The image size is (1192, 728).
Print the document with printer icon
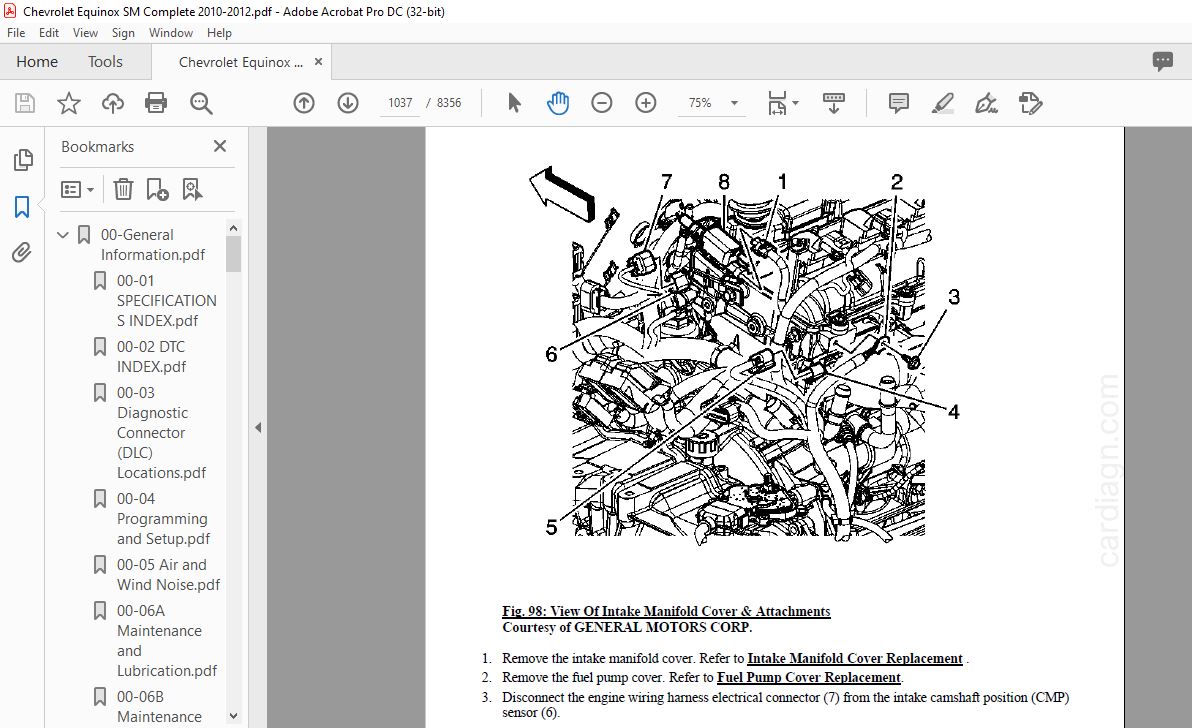click(156, 103)
